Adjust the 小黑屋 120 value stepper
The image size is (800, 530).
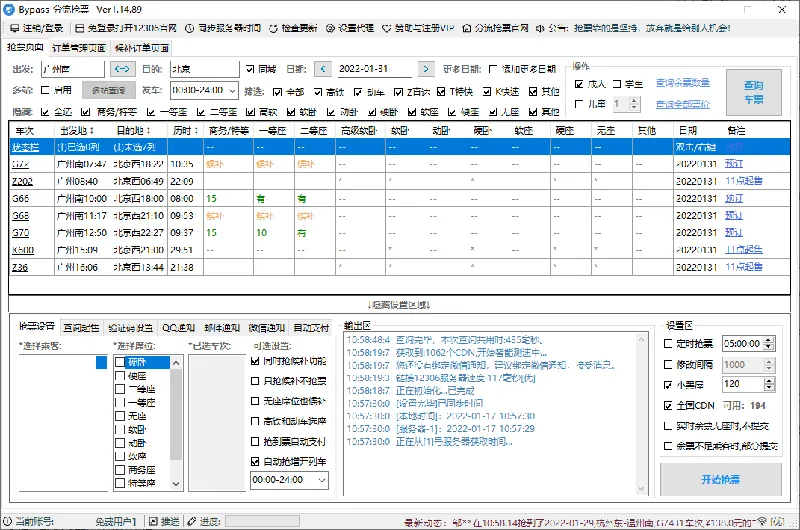(769, 384)
